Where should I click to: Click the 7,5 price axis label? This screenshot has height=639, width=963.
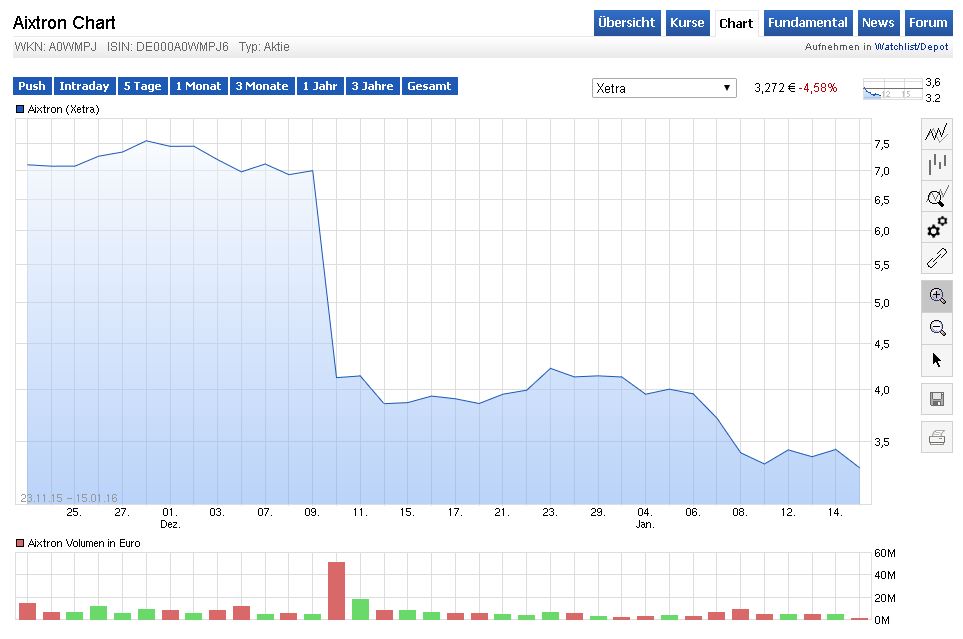pos(882,144)
